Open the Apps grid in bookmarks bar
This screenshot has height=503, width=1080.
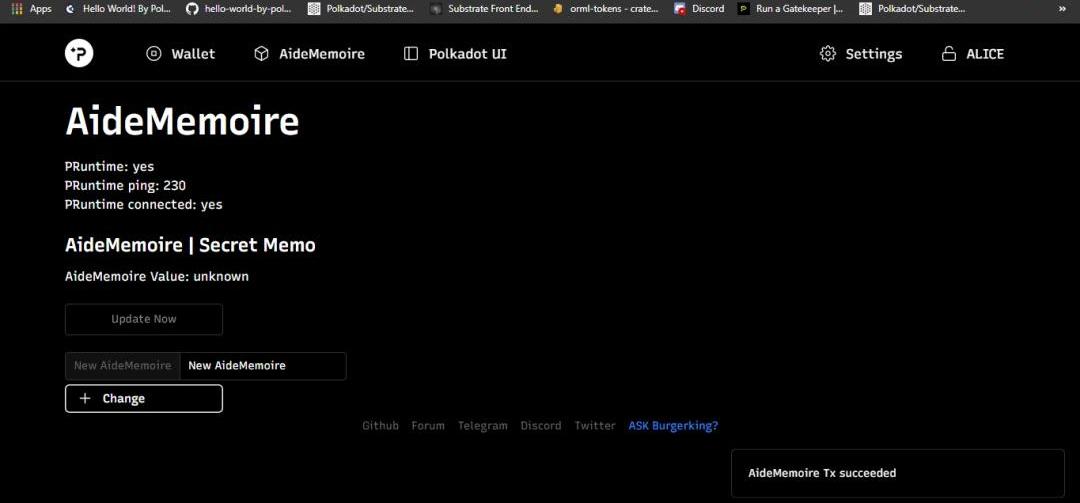click(32, 9)
